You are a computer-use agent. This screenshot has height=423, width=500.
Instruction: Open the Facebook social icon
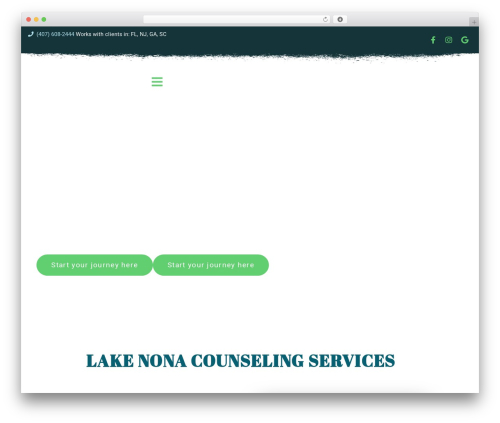coord(433,40)
